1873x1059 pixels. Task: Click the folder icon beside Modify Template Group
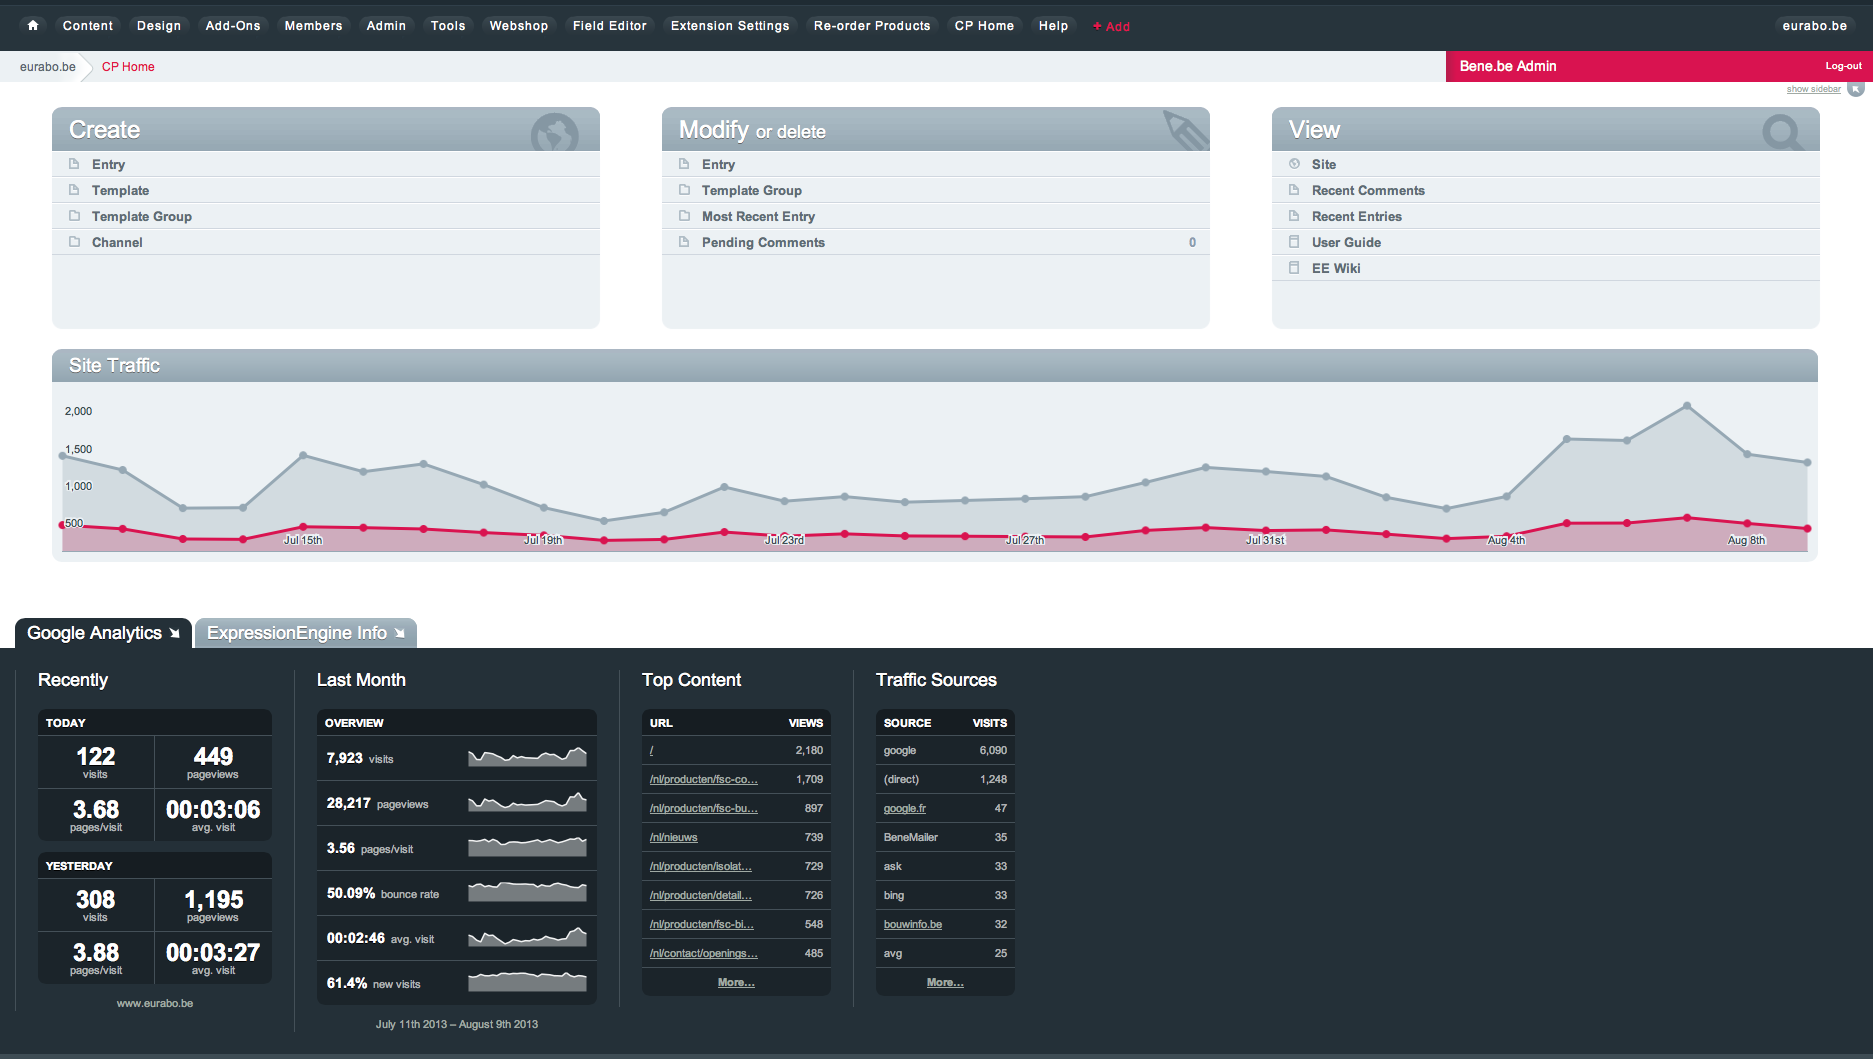(684, 190)
